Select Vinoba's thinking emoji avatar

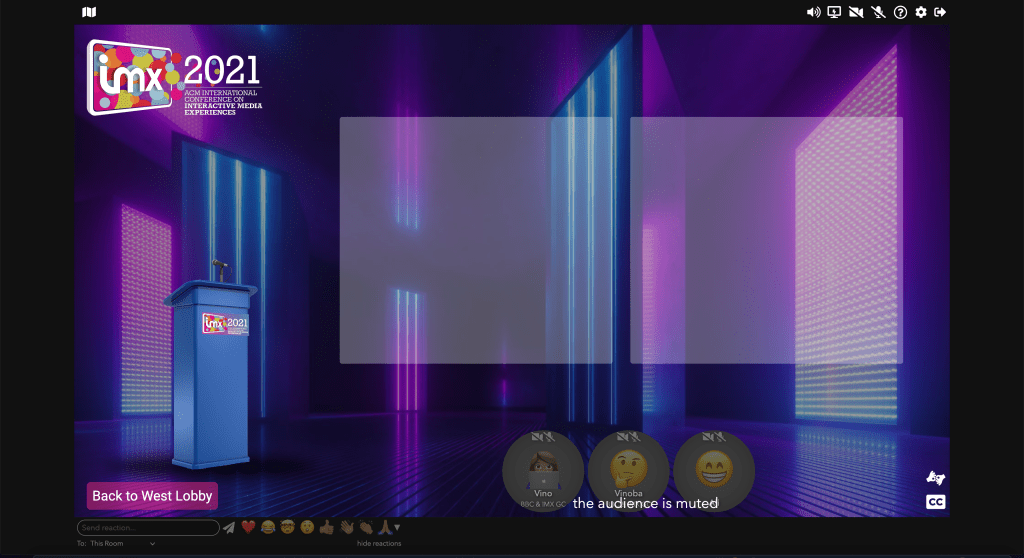628,468
